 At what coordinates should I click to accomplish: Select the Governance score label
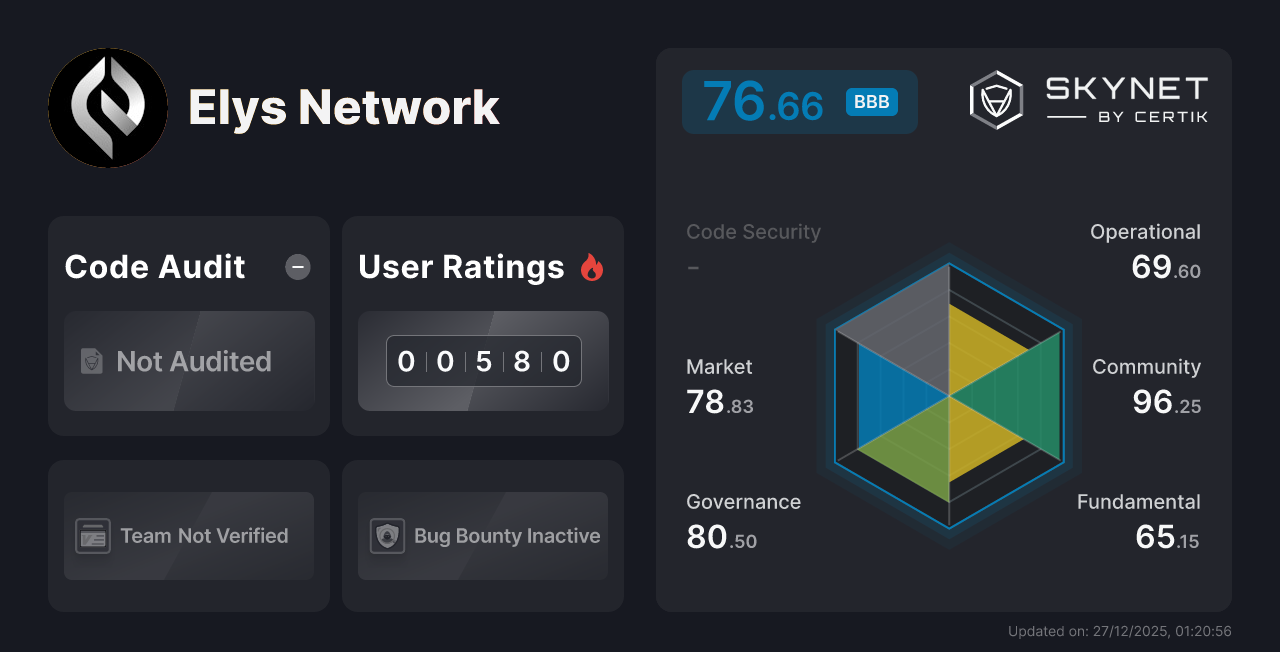pyautogui.click(x=743, y=502)
